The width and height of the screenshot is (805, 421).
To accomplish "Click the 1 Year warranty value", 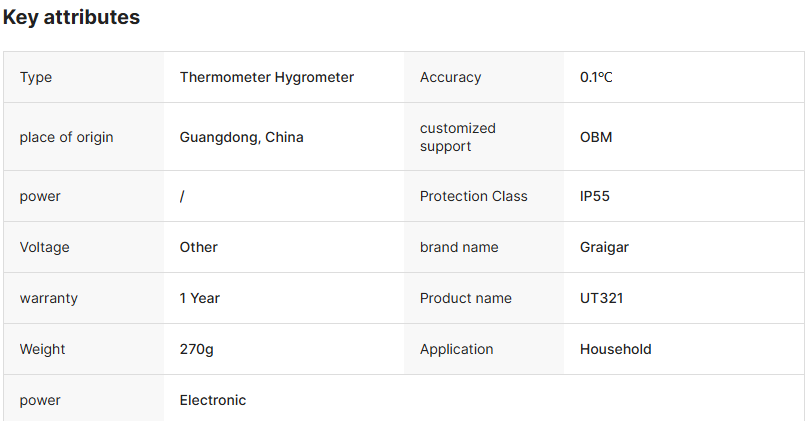I will (200, 298).
